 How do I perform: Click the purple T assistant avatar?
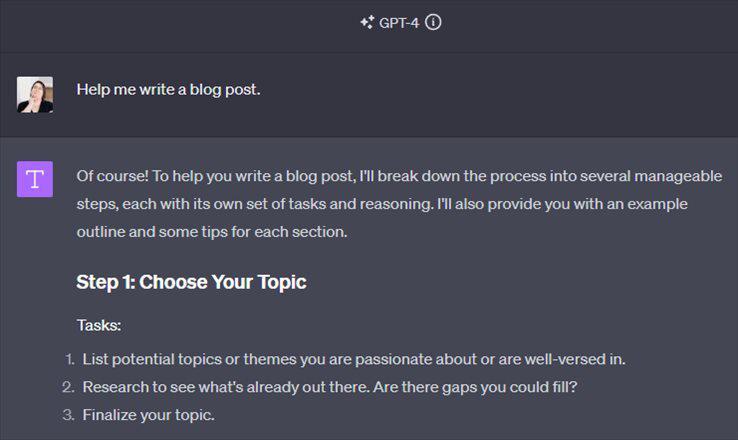[35, 179]
